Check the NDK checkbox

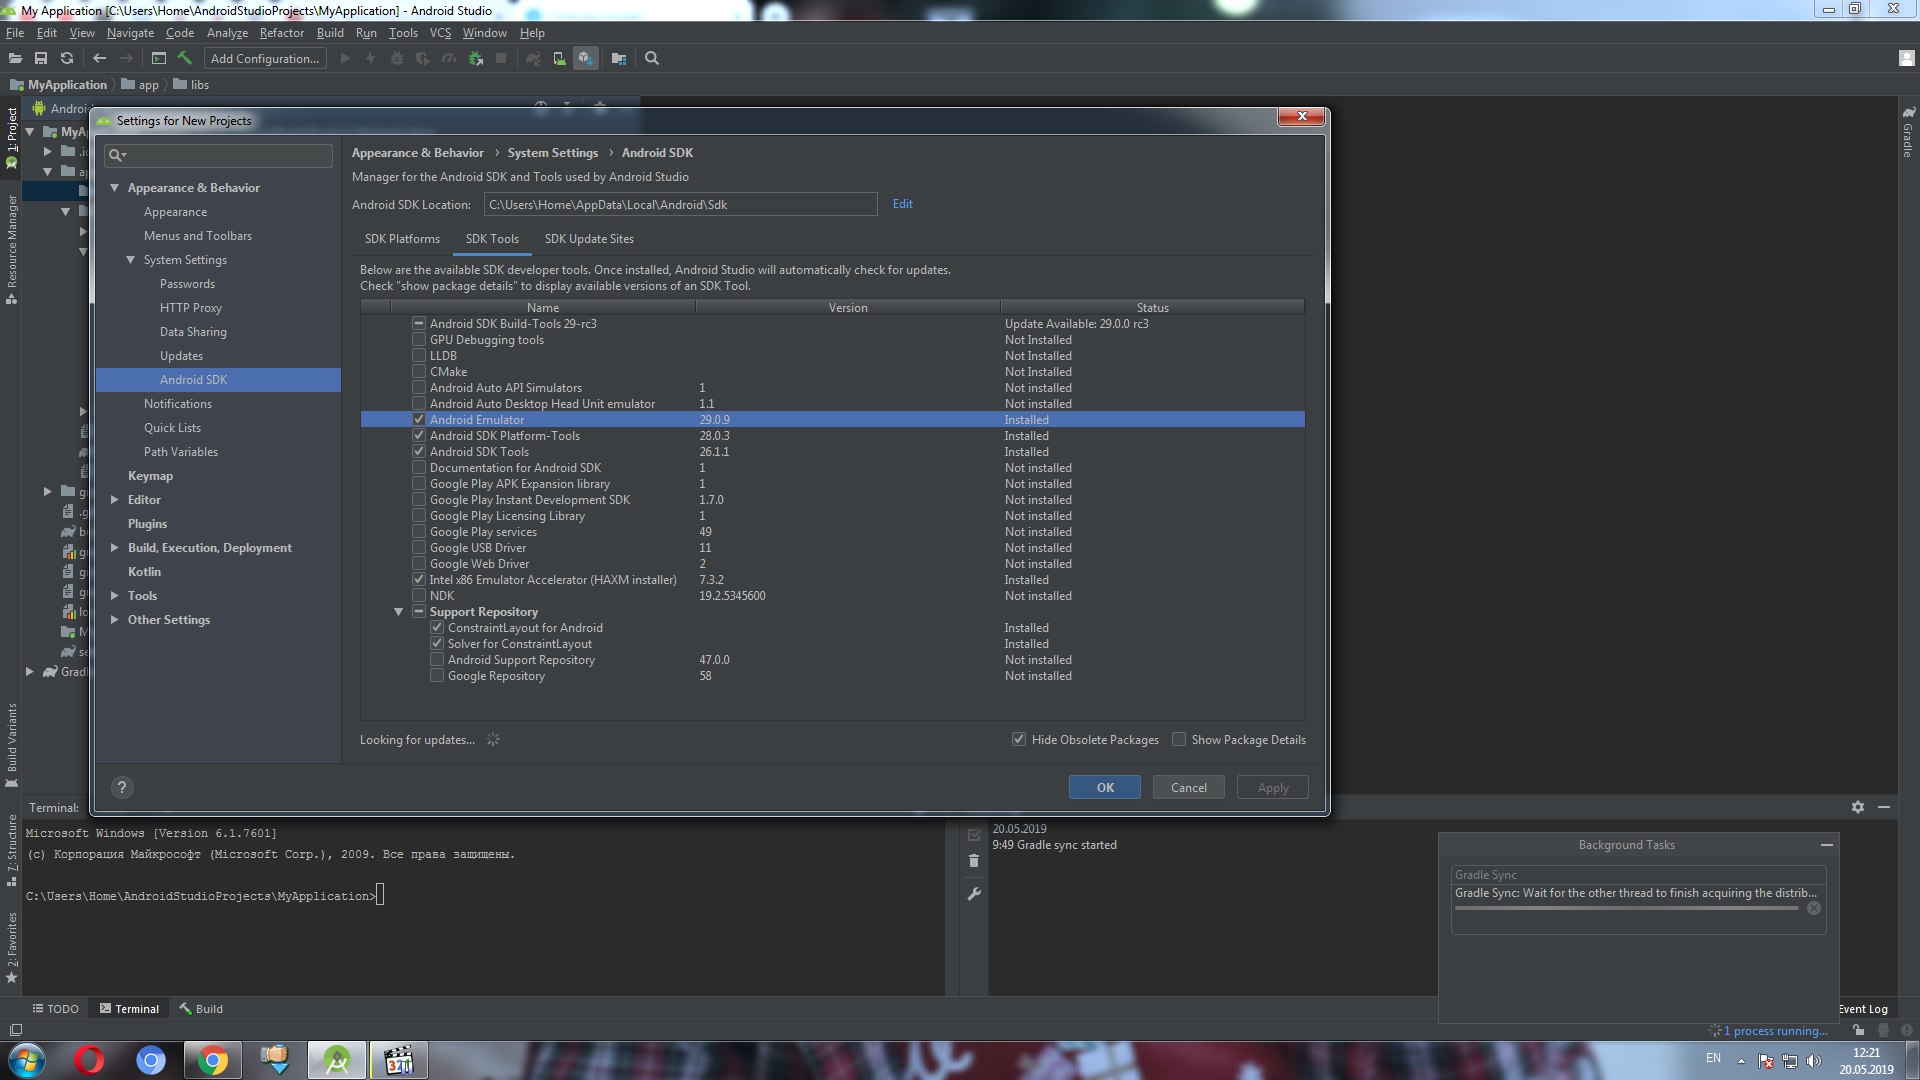(x=419, y=596)
